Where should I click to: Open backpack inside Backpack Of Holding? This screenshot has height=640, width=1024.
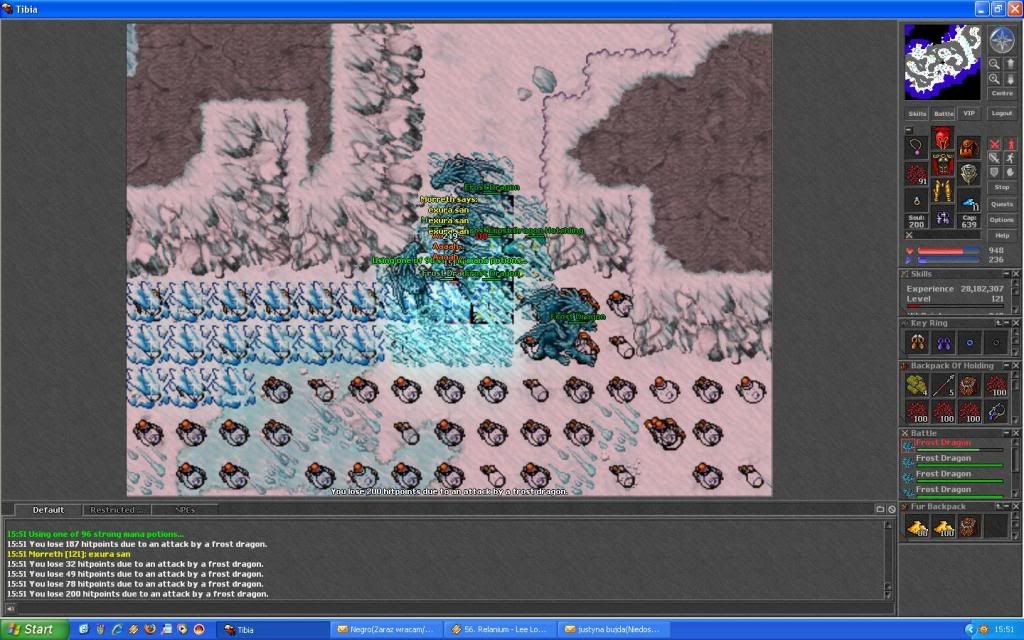[x=969, y=385]
